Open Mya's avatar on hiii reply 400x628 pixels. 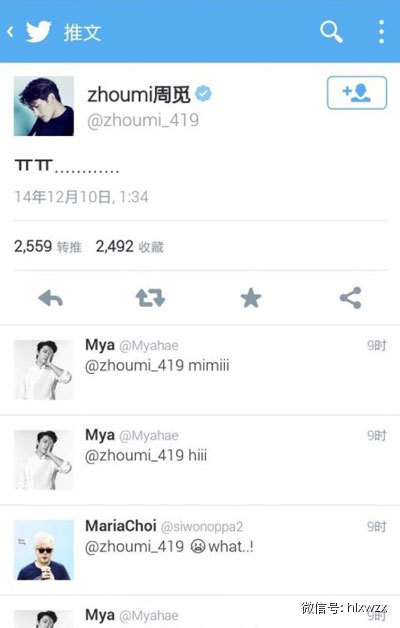(44, 460)
